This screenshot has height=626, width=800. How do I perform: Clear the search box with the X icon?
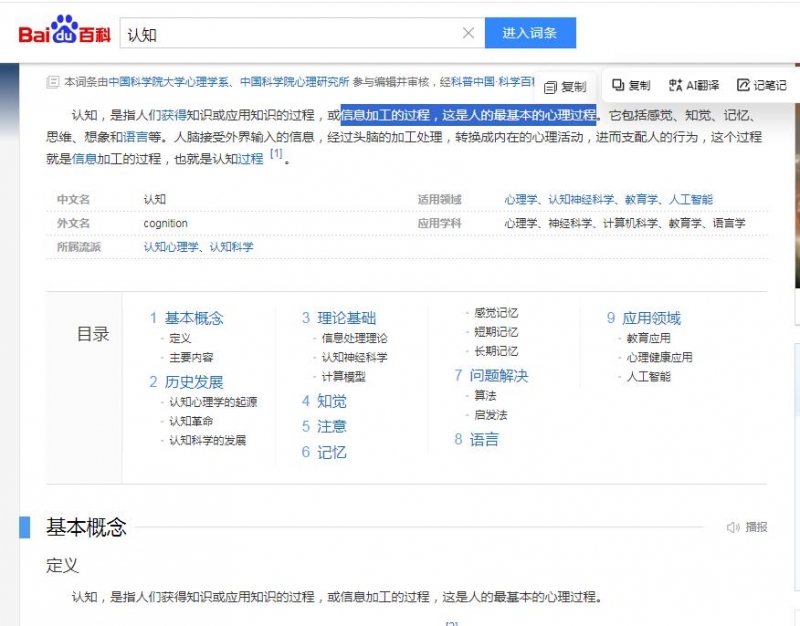click(x=468, y=32)
